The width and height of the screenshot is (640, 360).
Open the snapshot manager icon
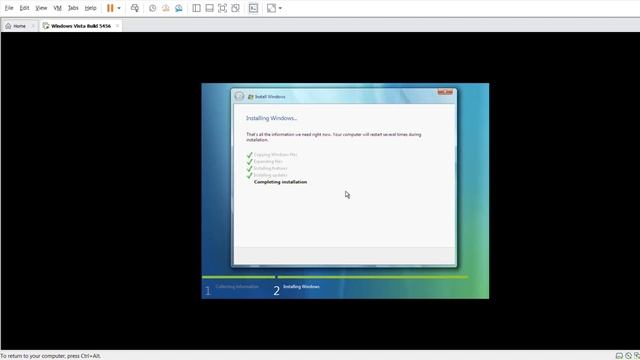coord(179,8)
